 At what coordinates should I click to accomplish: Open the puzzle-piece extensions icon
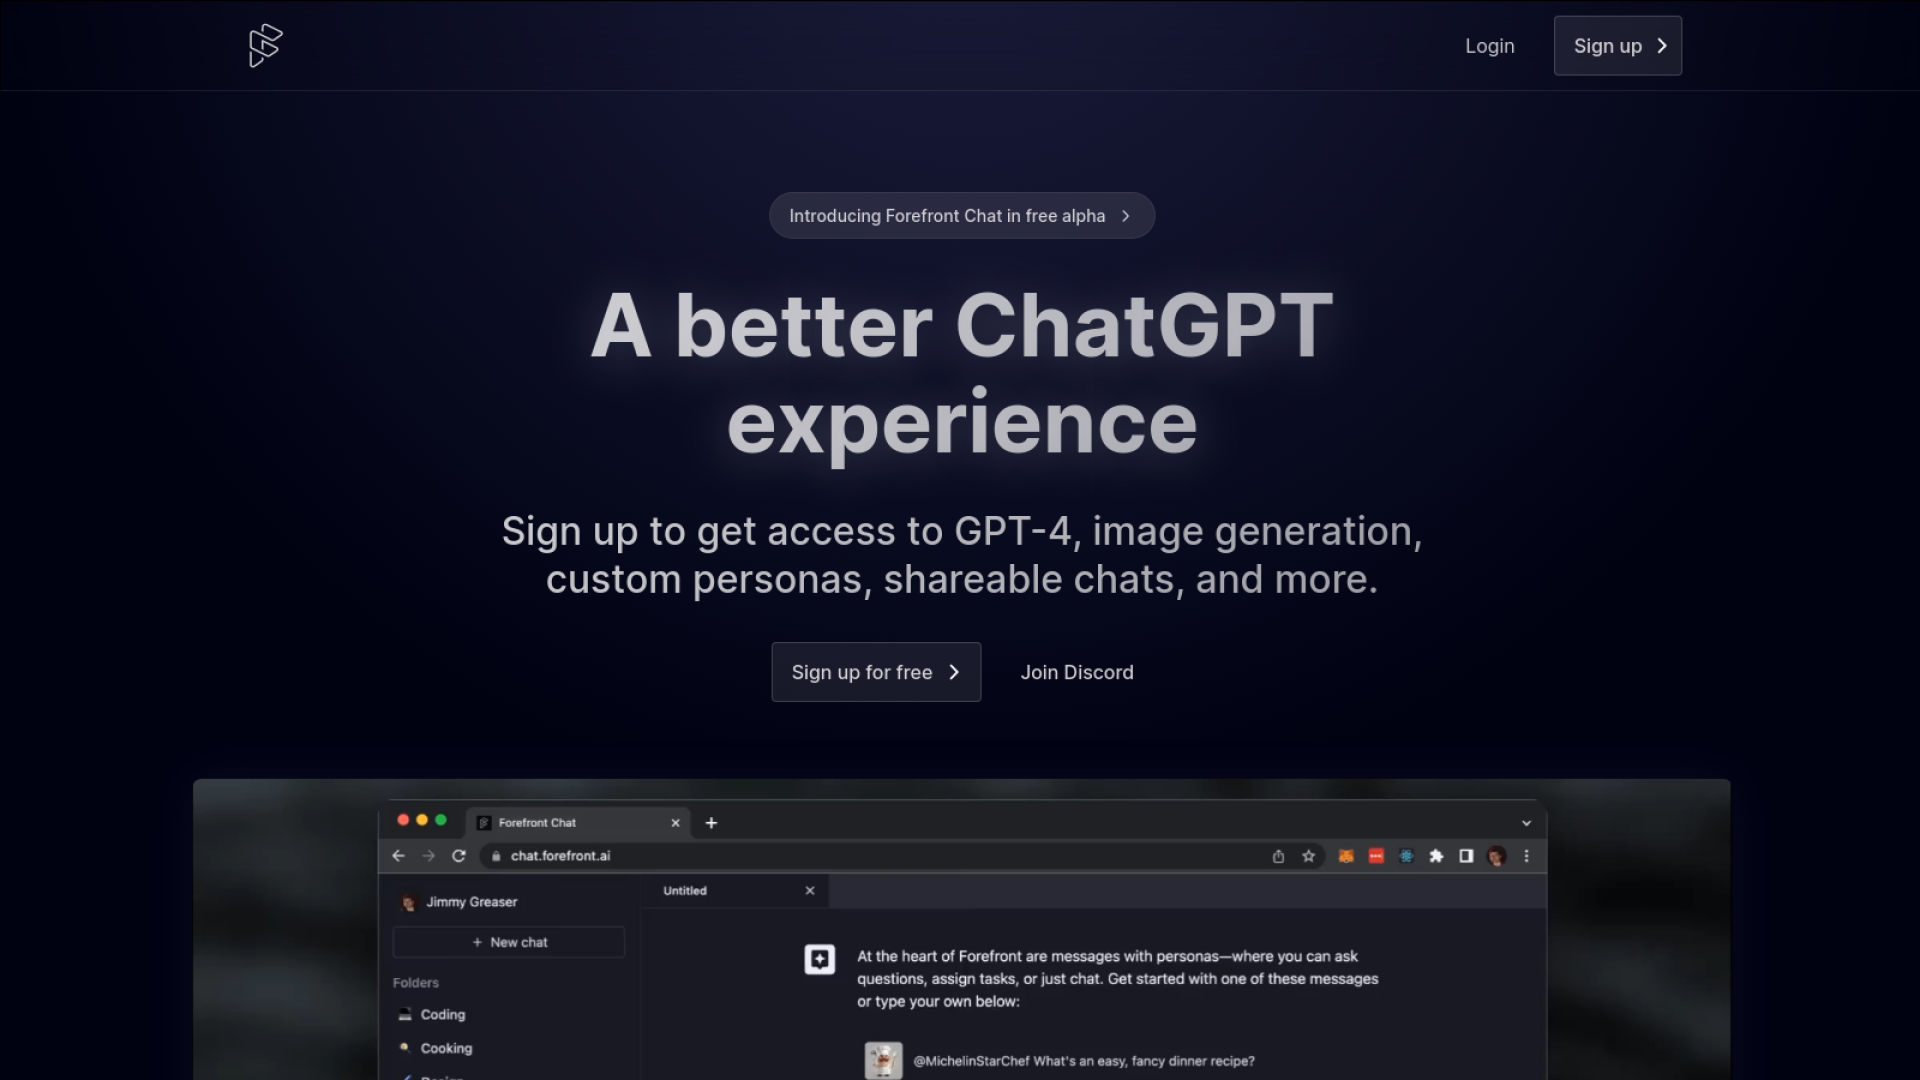pyautogui.click(x=1436, y=856)
